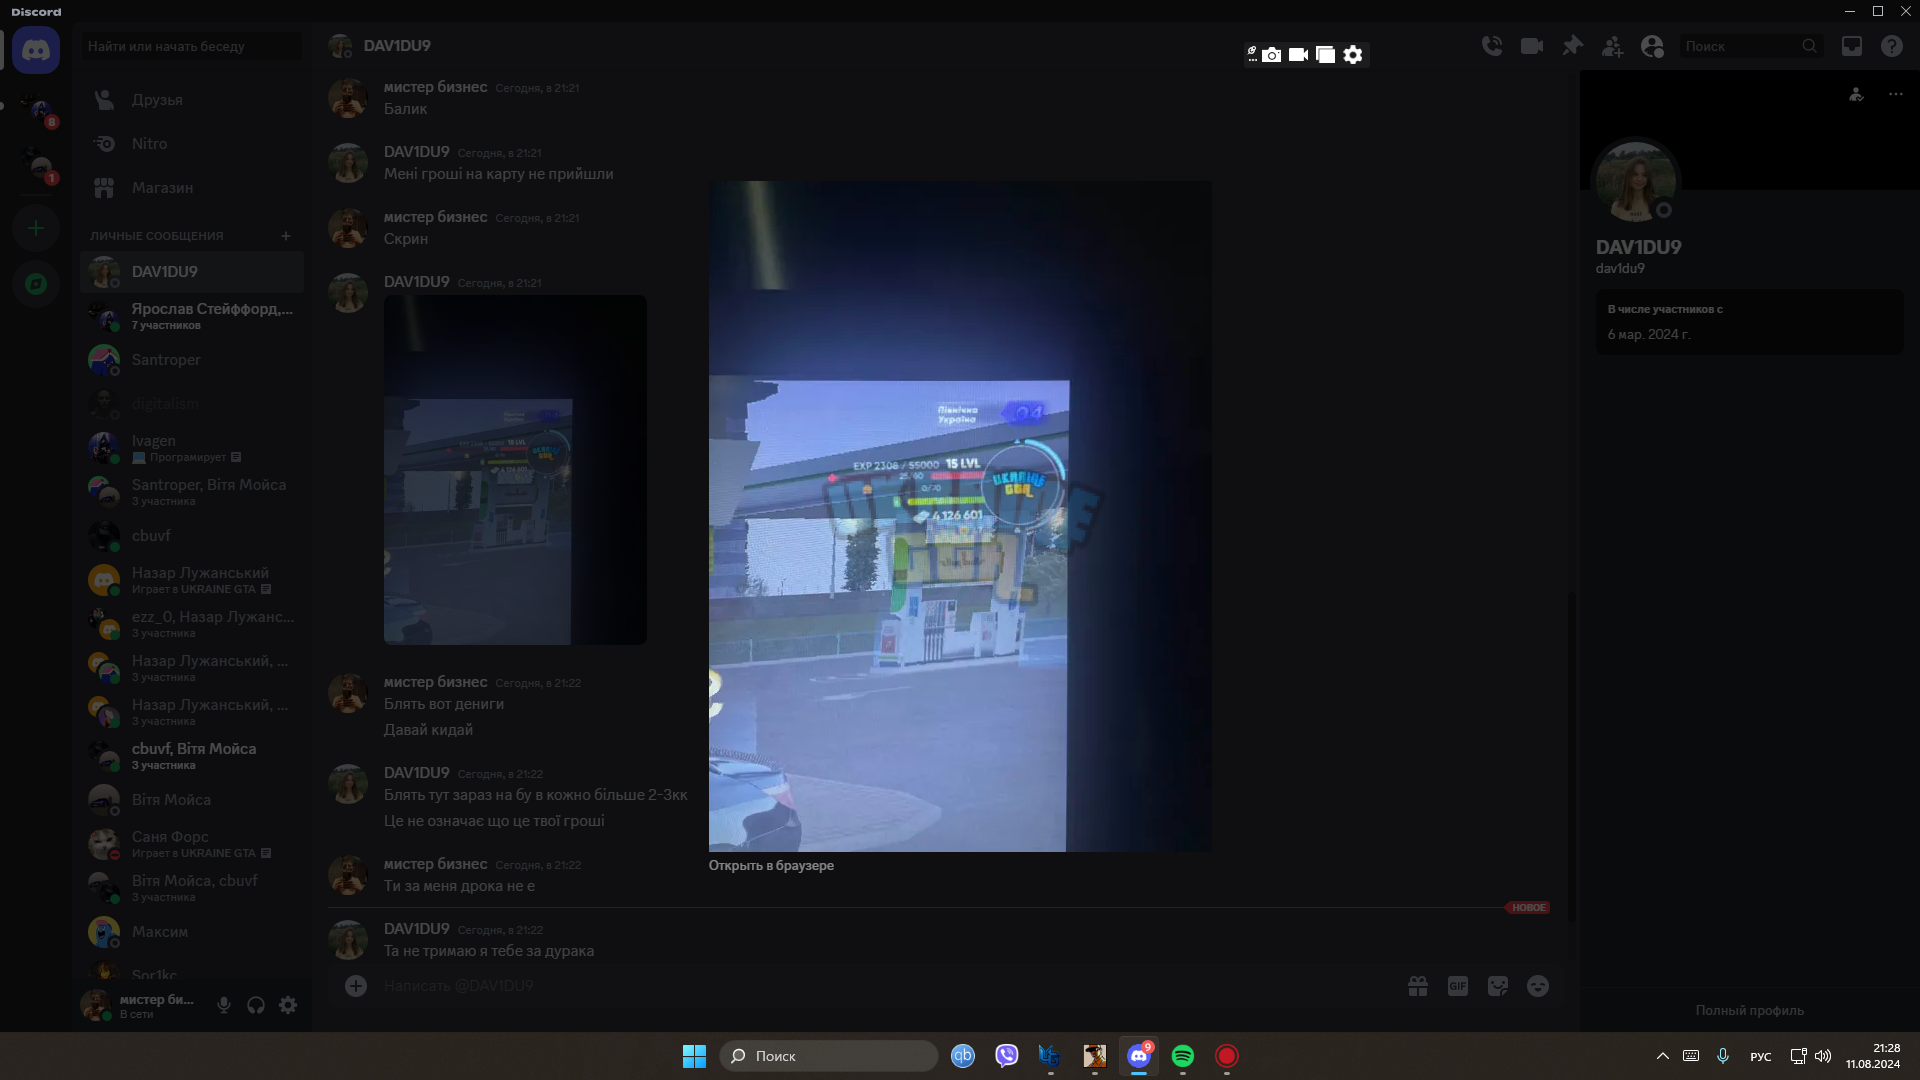Start a video call in the chat header
The height and width of the screenshot is (1080, 1920).
point(1532,46)
